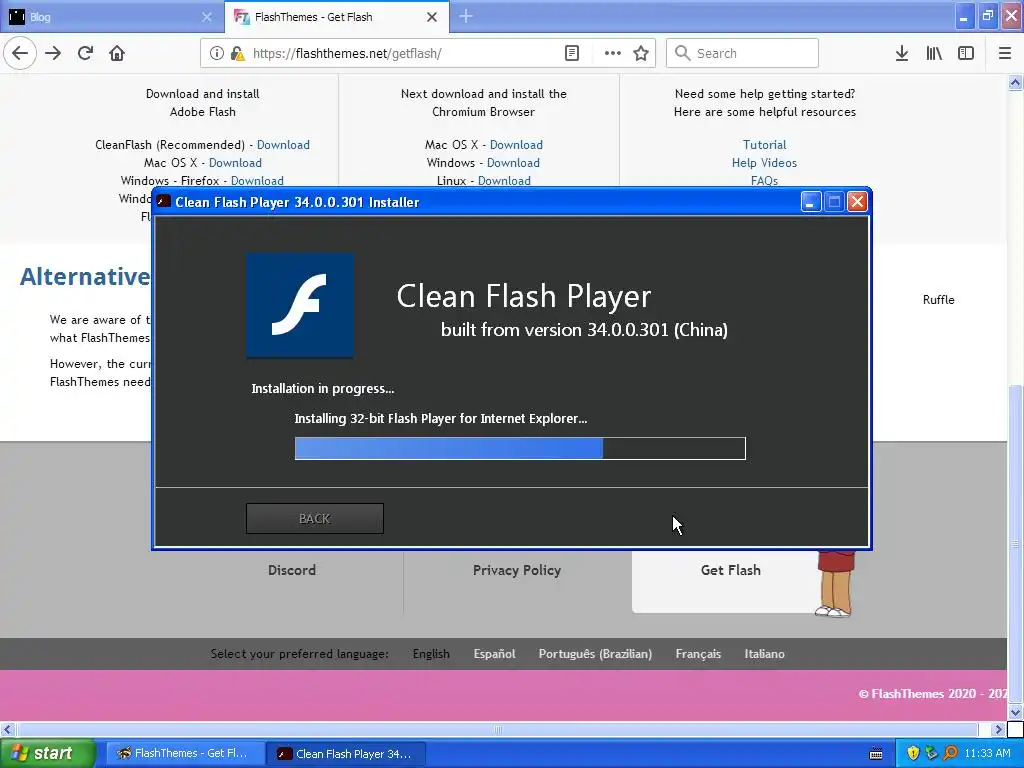This screenshot has height=768, width=1024.
Task: Click the keyboard icon in the taskbar
Action: tap(876, 754)
